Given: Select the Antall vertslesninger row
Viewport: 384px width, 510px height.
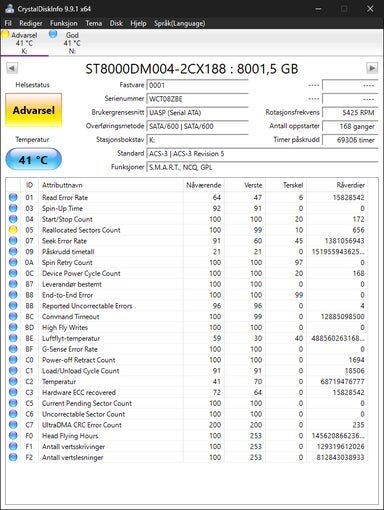Looking at the screenshot, I should point(187,457).
